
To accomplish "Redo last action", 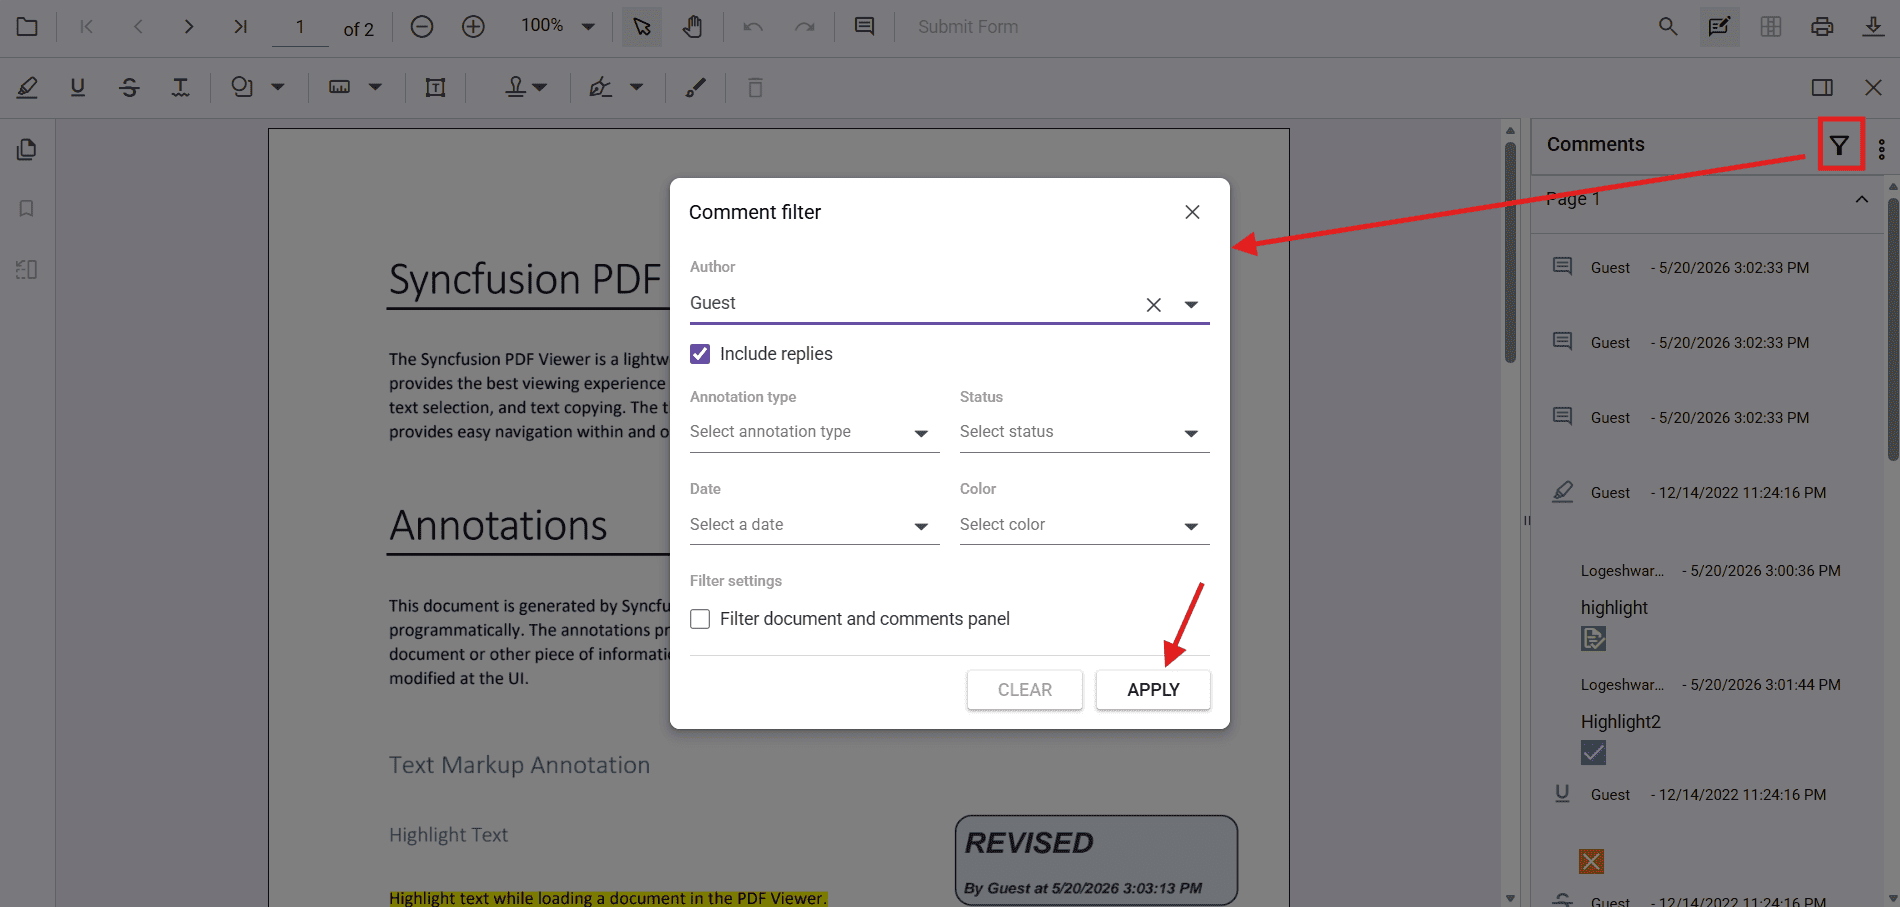I will click(x=805, y=27).
